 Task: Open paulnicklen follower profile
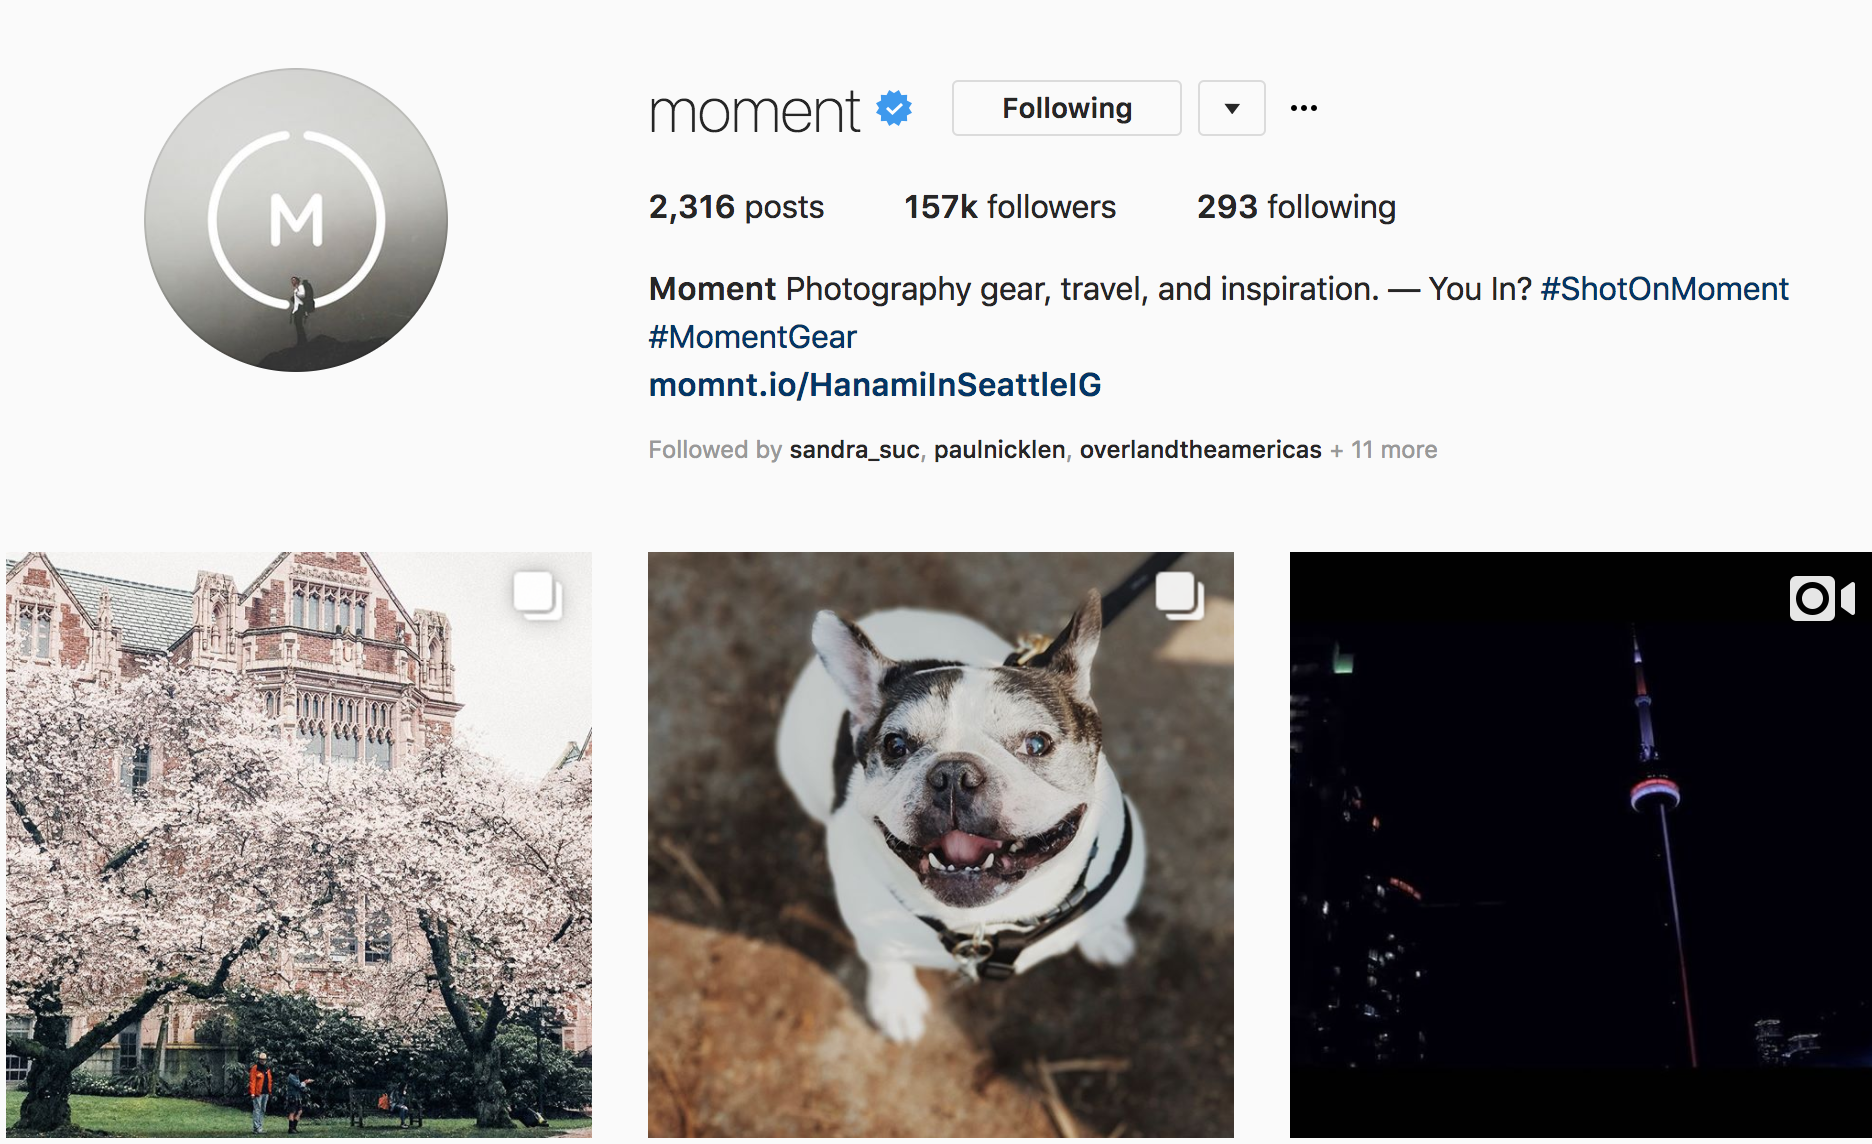point(1000,450)
